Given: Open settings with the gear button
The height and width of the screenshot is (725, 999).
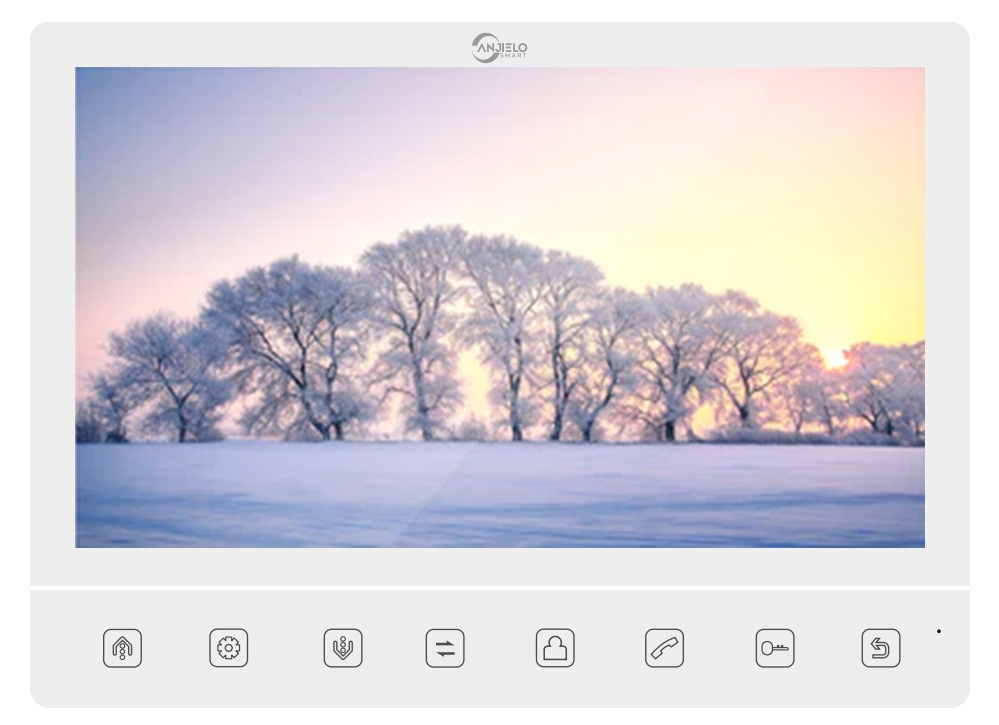Looking at the screenshot, I should tap(229, 647).
